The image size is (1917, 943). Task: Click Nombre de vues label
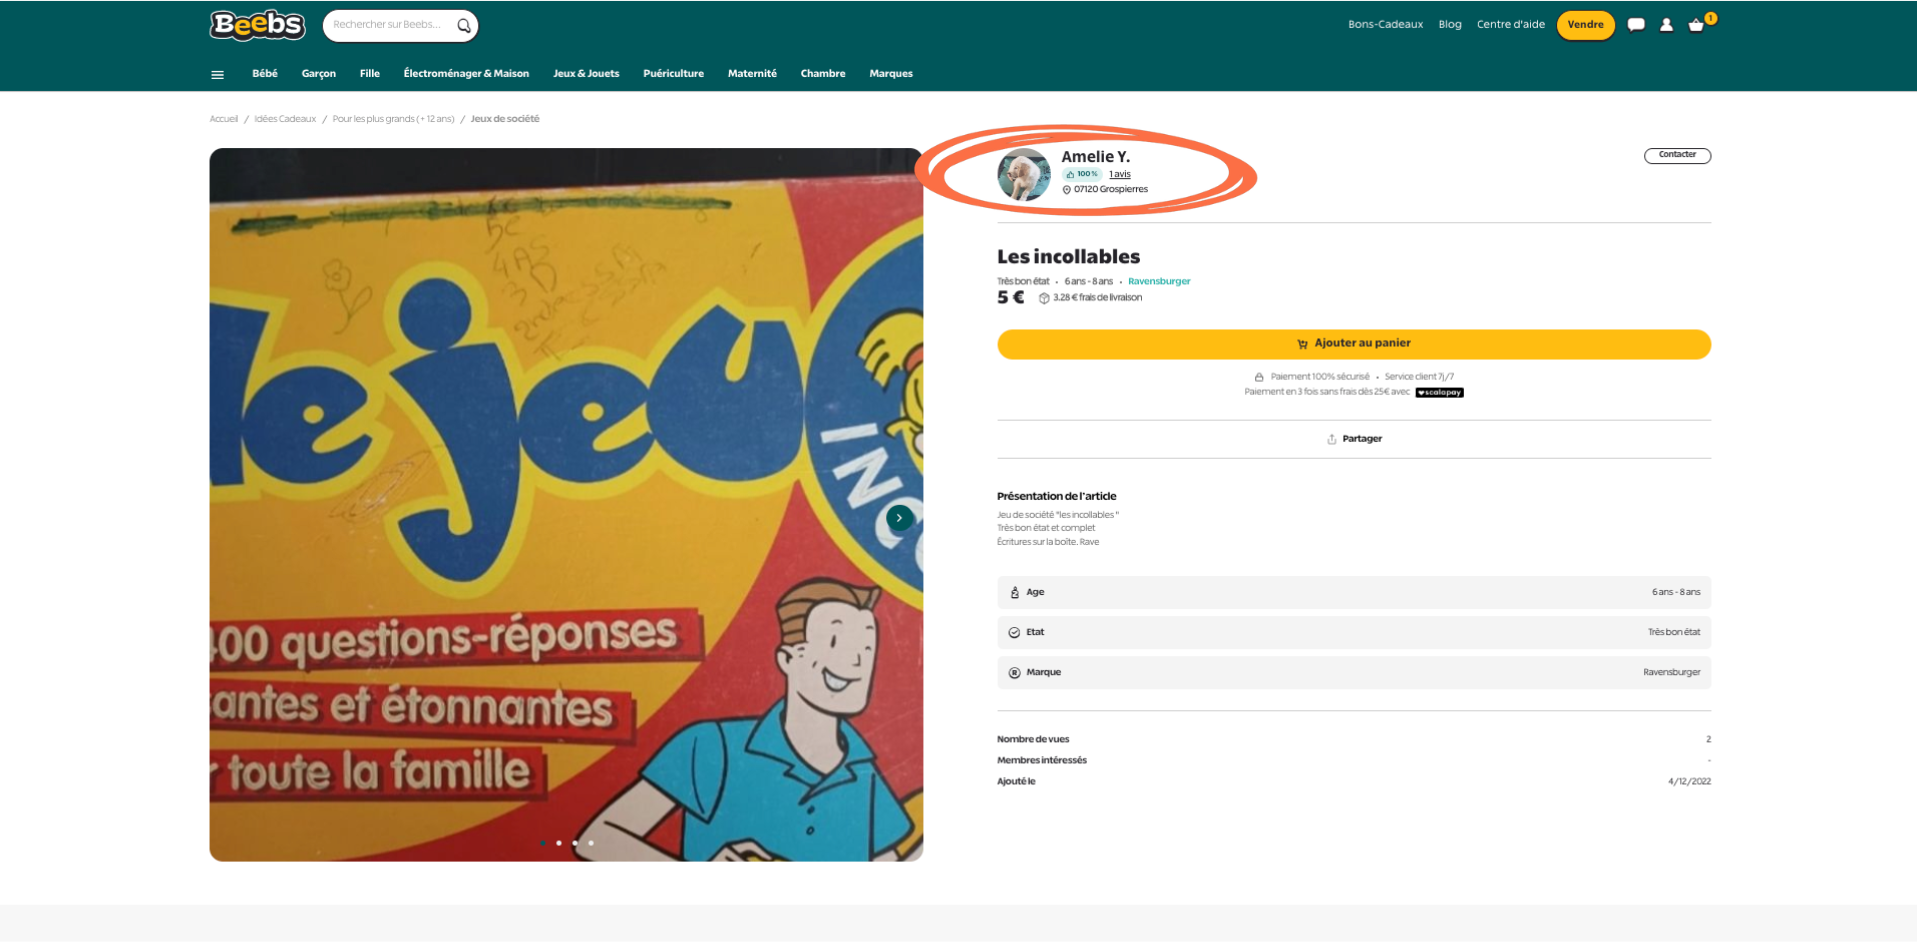click(1033, 739)
